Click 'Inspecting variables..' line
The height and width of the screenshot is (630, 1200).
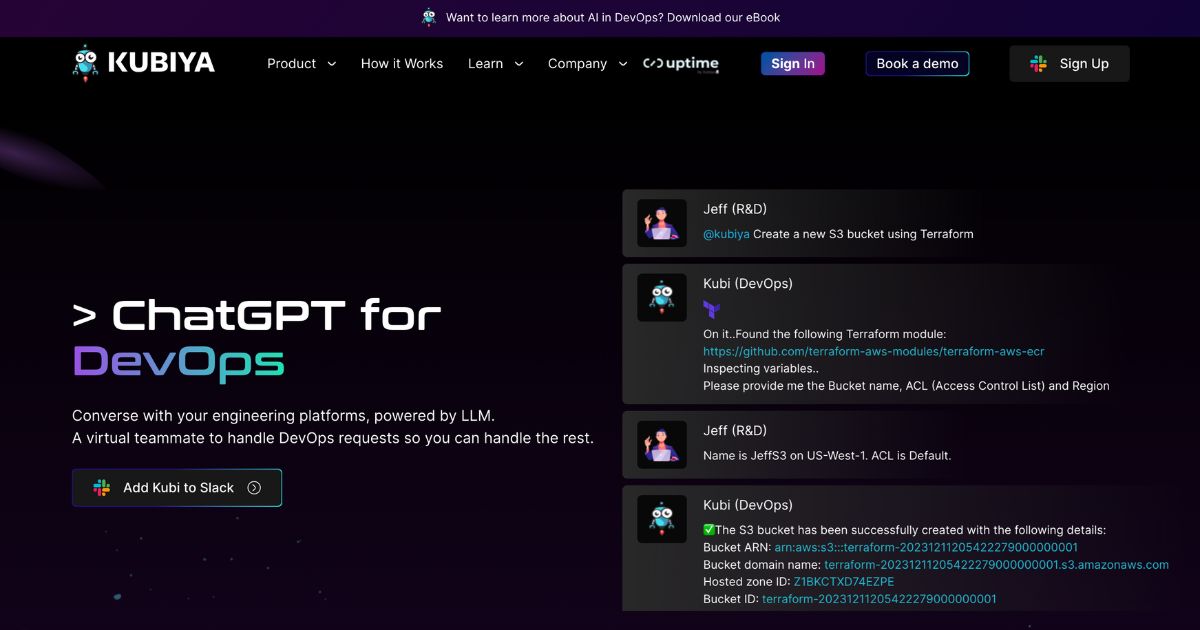point(761,369)
